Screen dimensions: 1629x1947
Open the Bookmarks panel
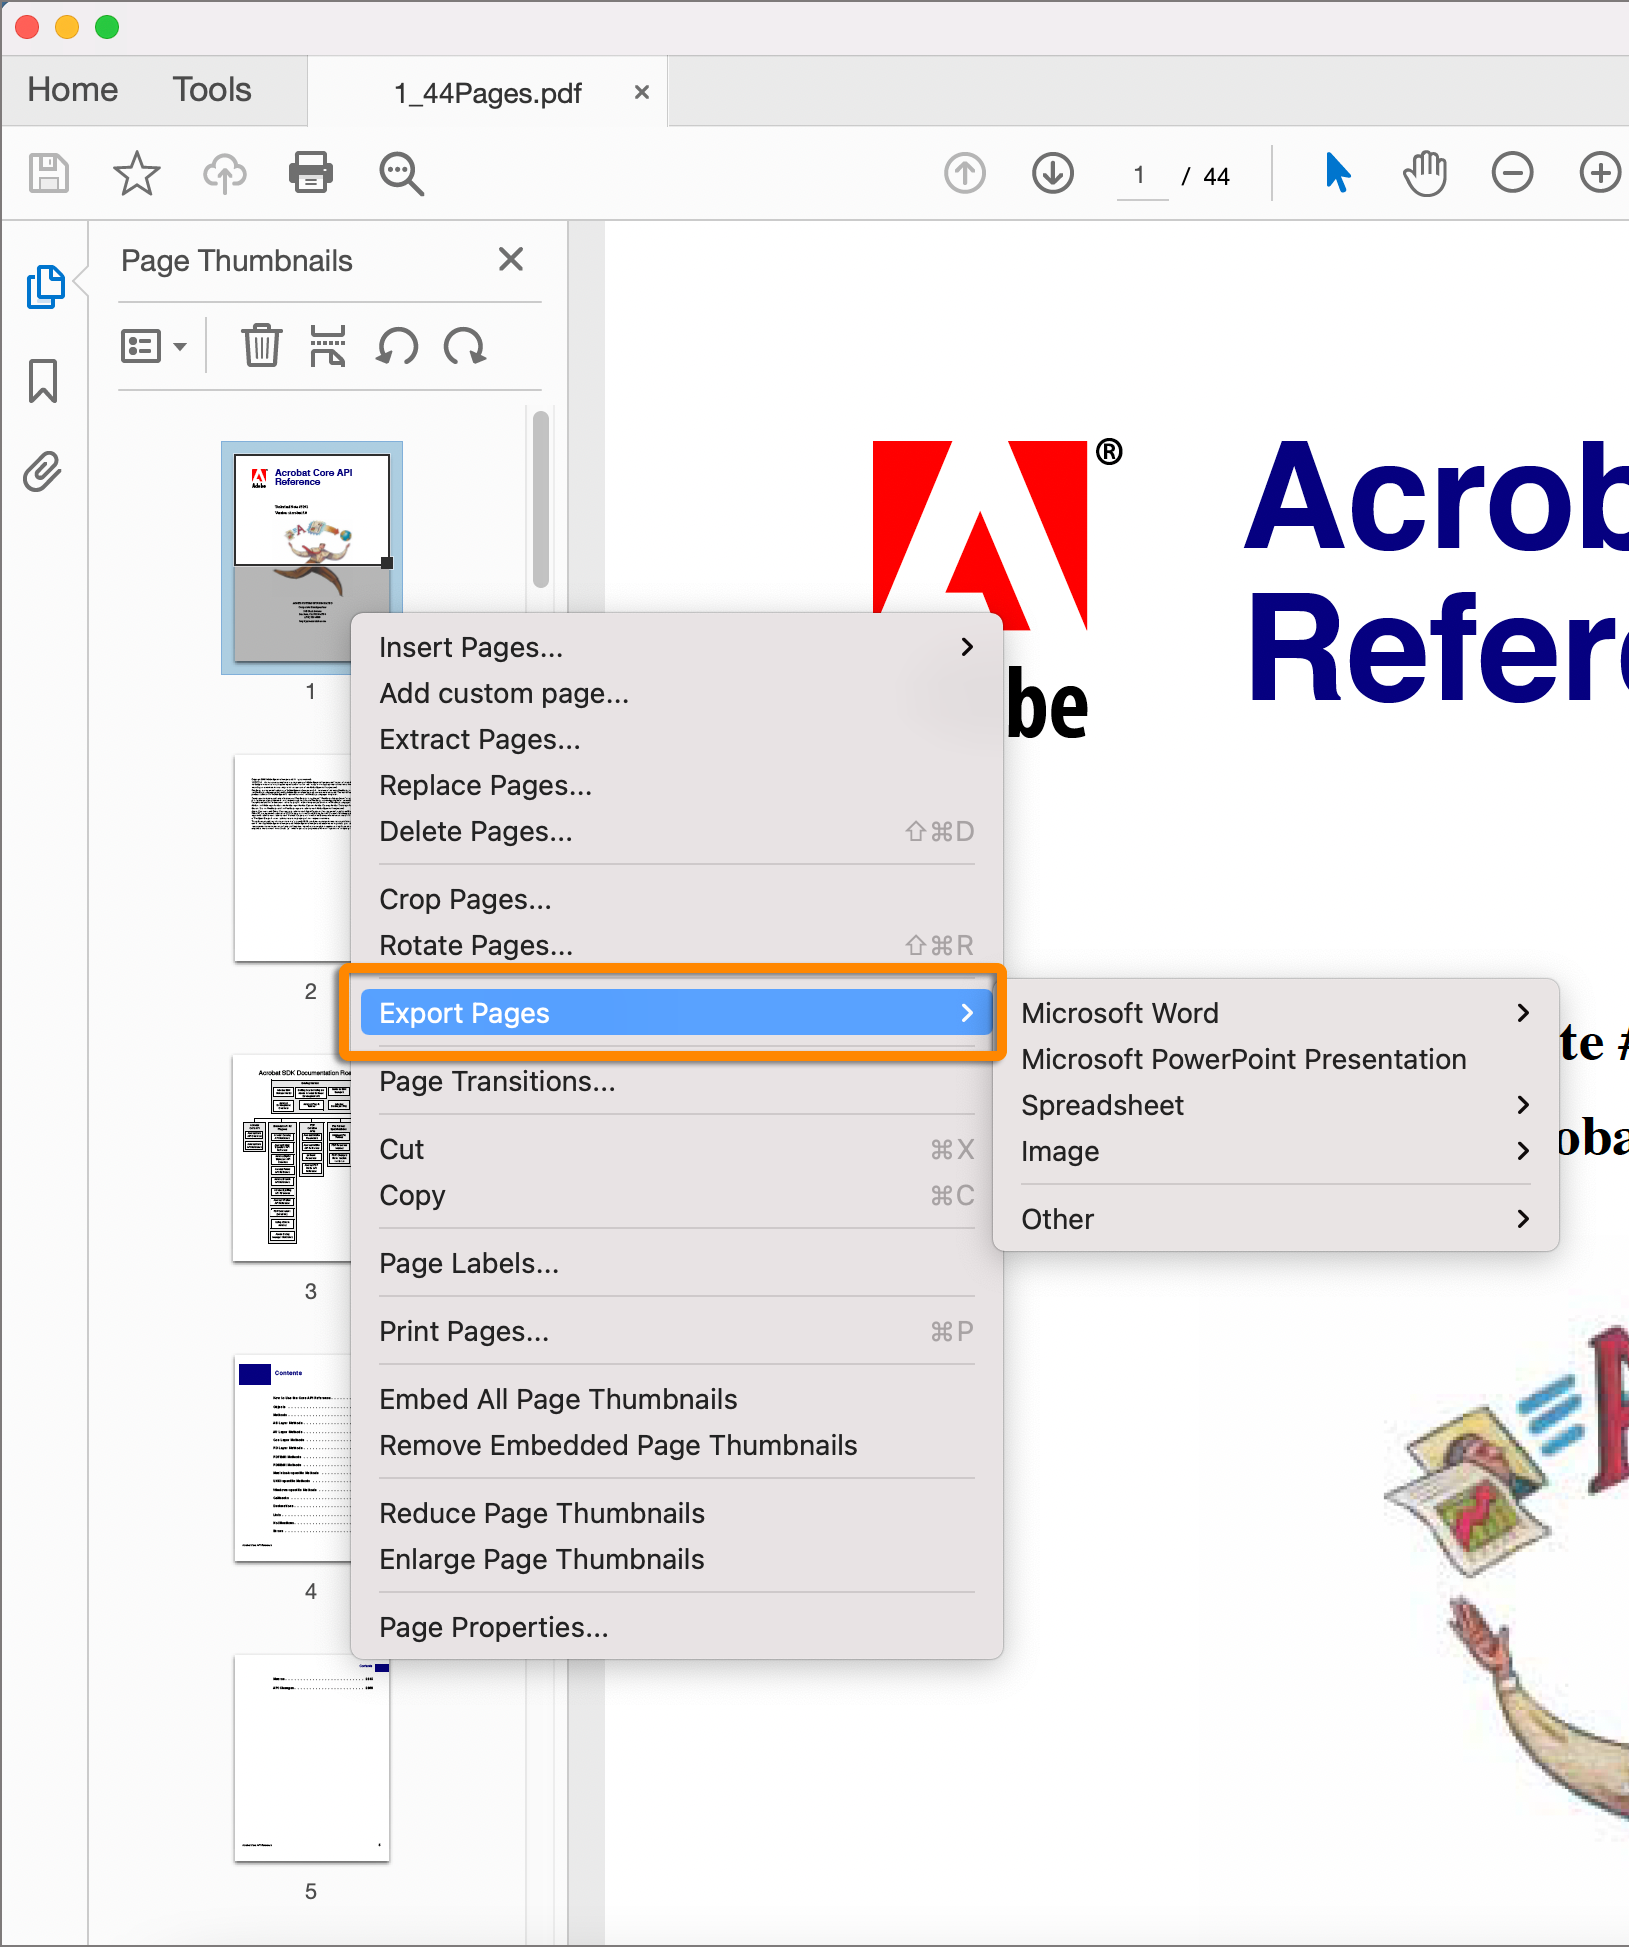41,381
